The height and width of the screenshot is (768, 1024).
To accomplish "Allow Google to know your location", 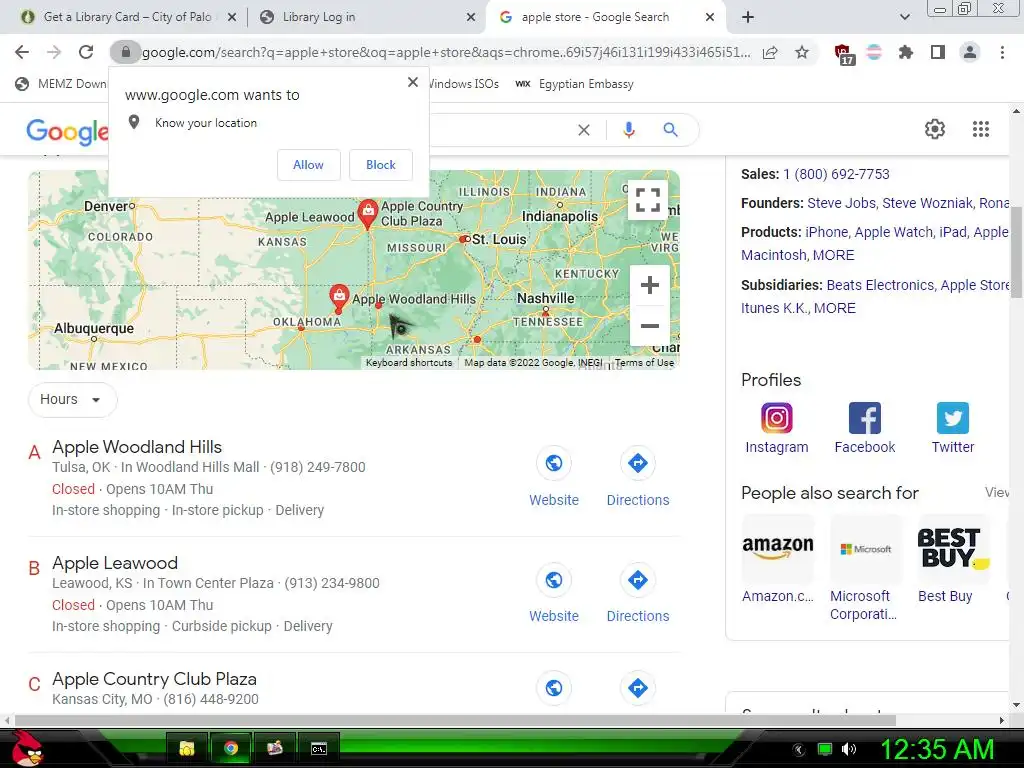I will click(308, 165).
